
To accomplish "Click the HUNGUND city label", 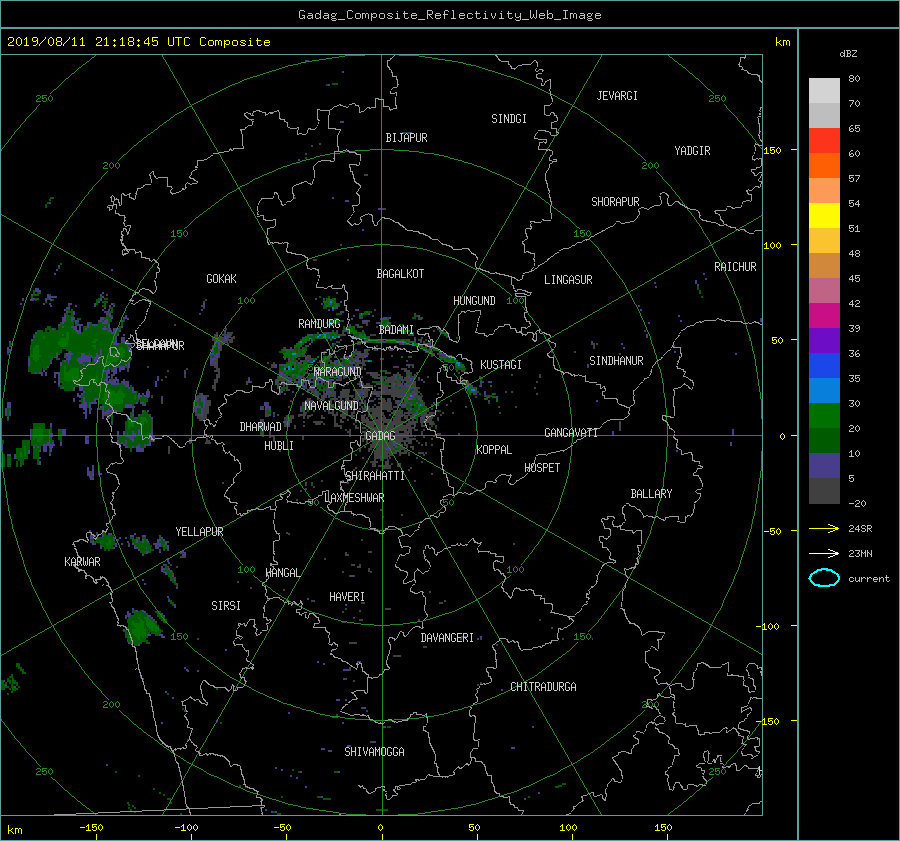I will point(474,301).
